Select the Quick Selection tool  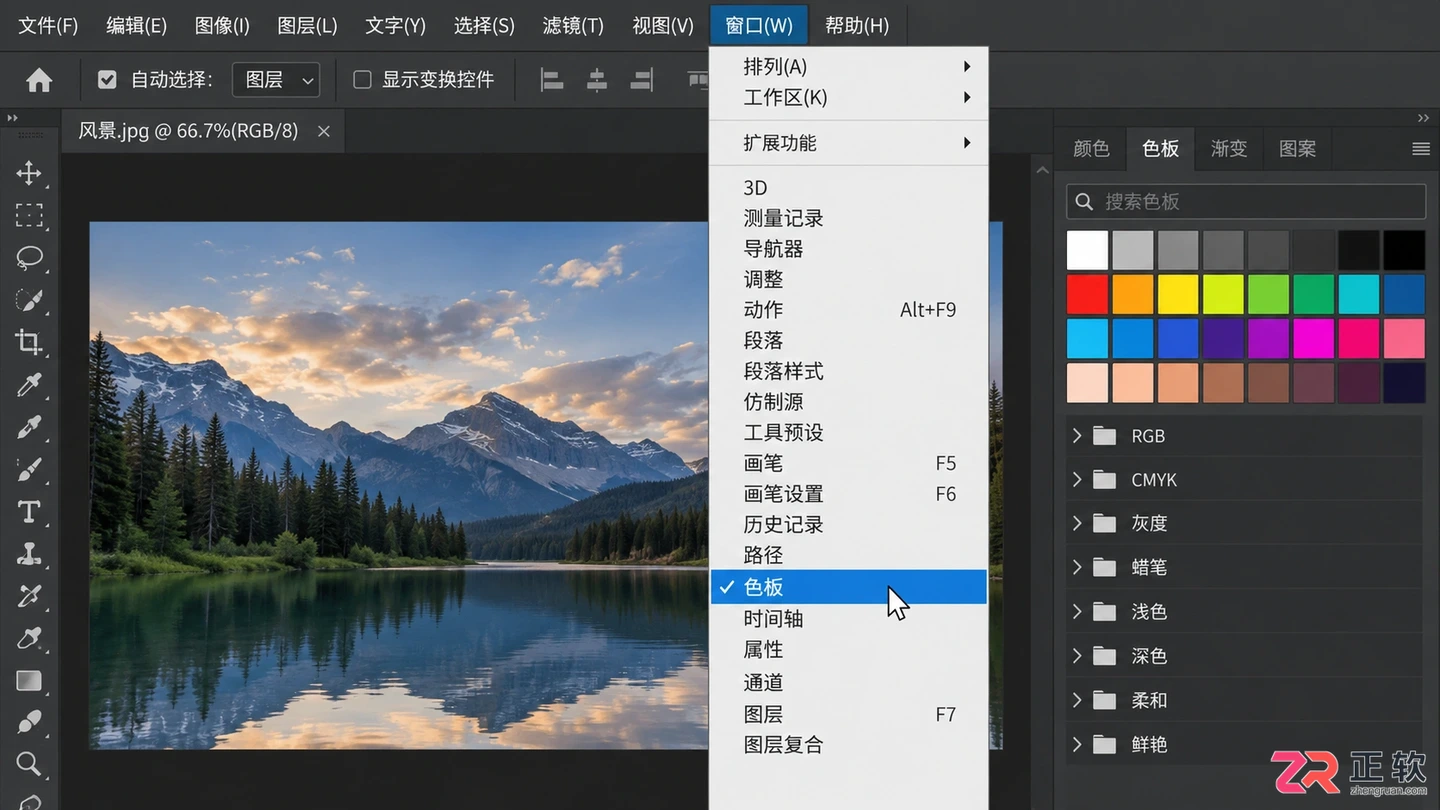29,299
